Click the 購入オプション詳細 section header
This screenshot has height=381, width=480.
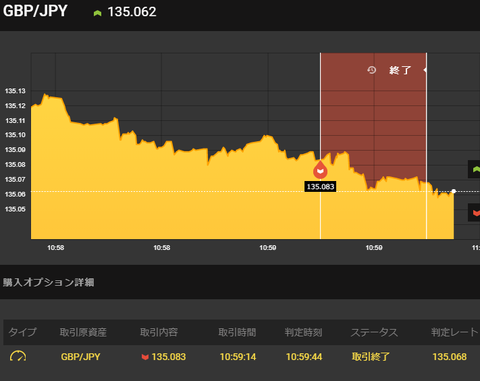point(48,282)
